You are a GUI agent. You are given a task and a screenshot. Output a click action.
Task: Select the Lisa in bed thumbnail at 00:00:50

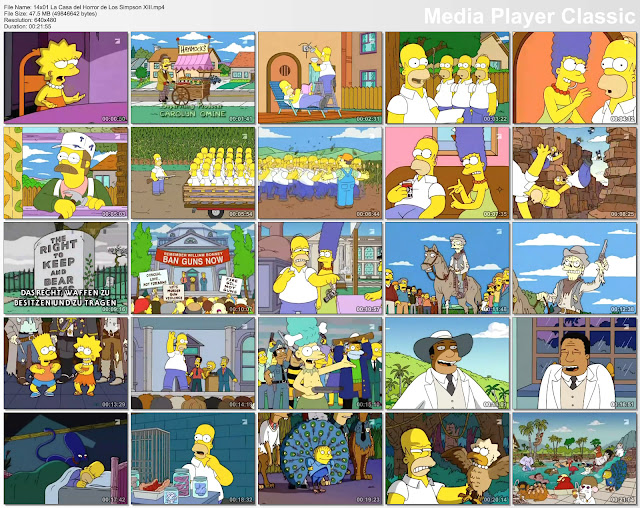pos(66,78)
